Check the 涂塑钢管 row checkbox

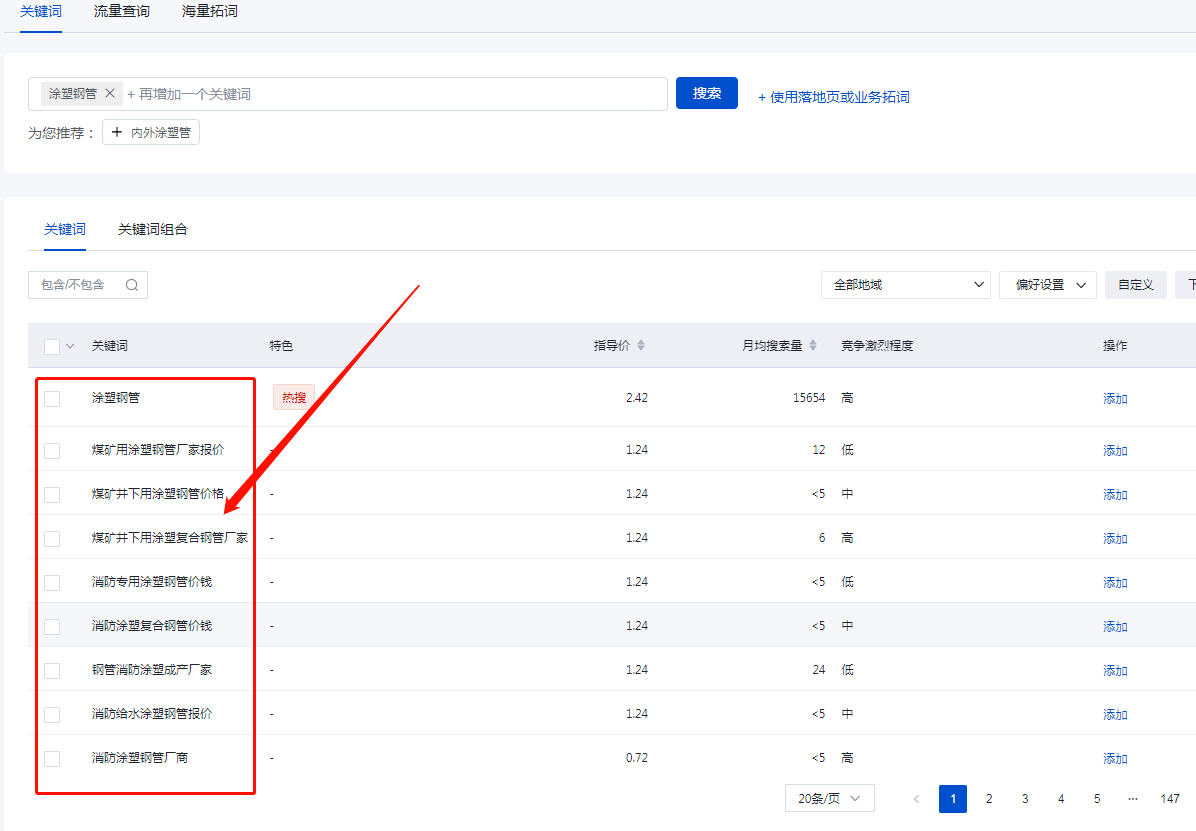[x=52, y=398]
